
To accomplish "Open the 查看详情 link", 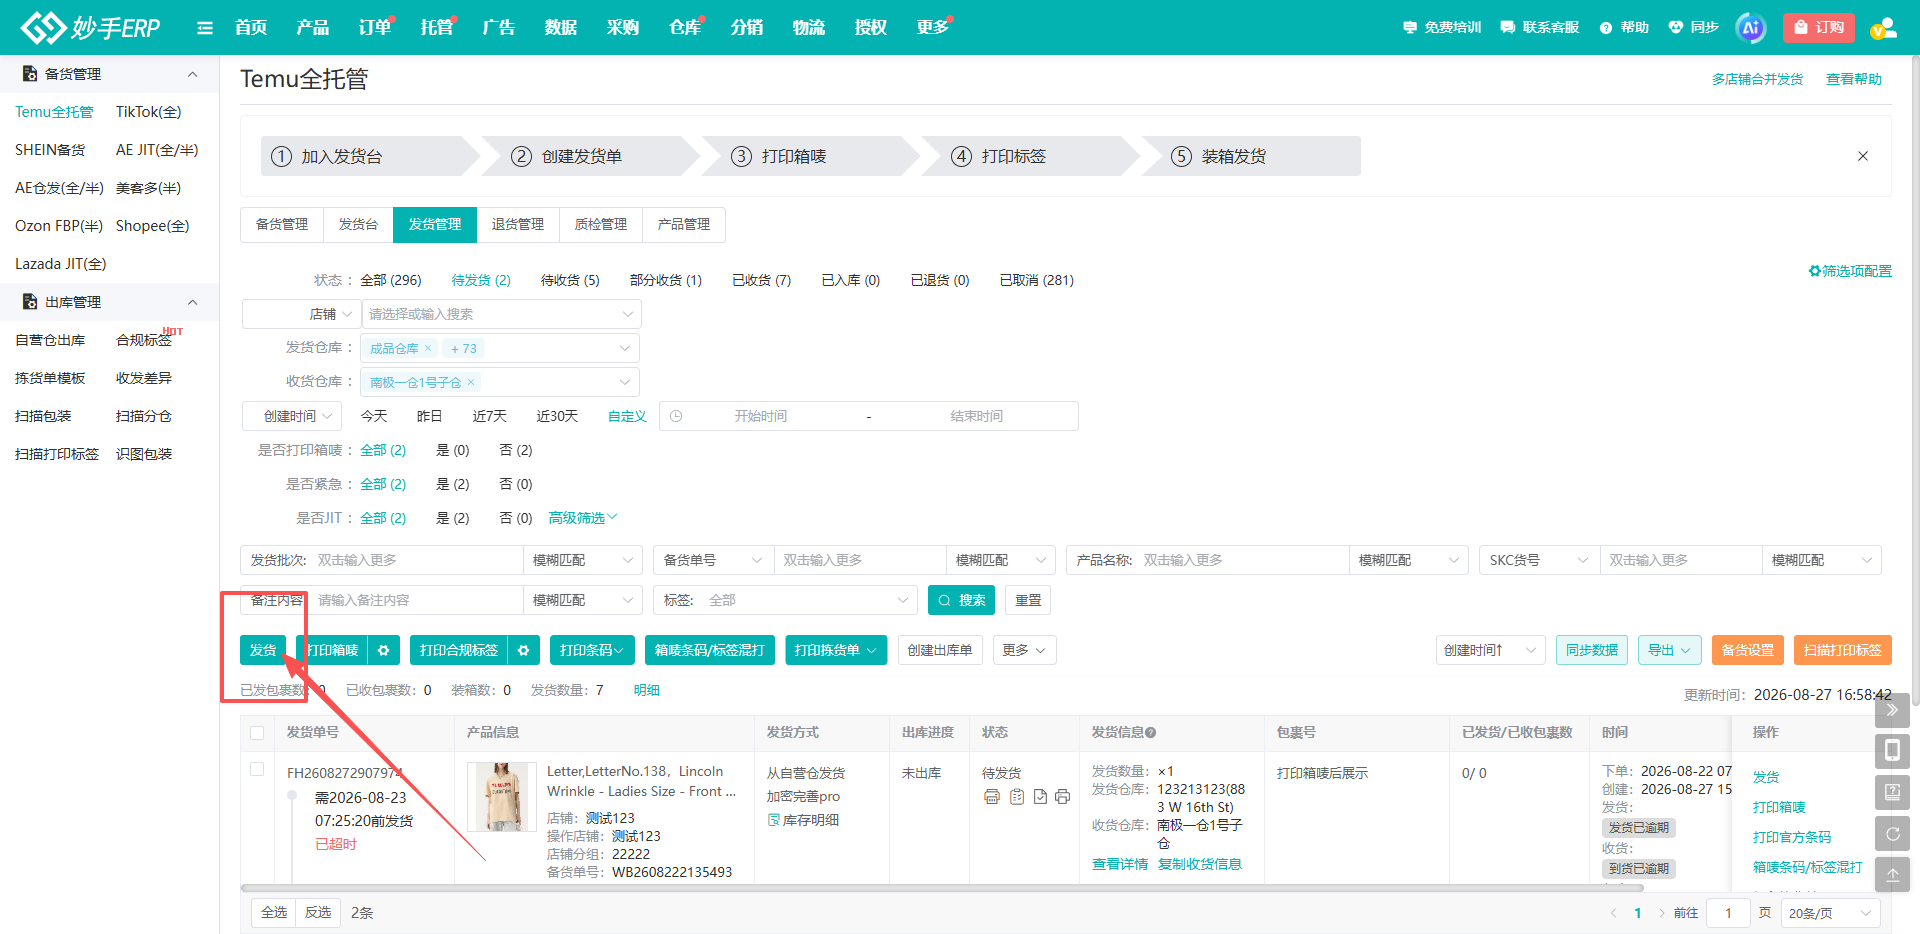I will (x=1120, y=864).
